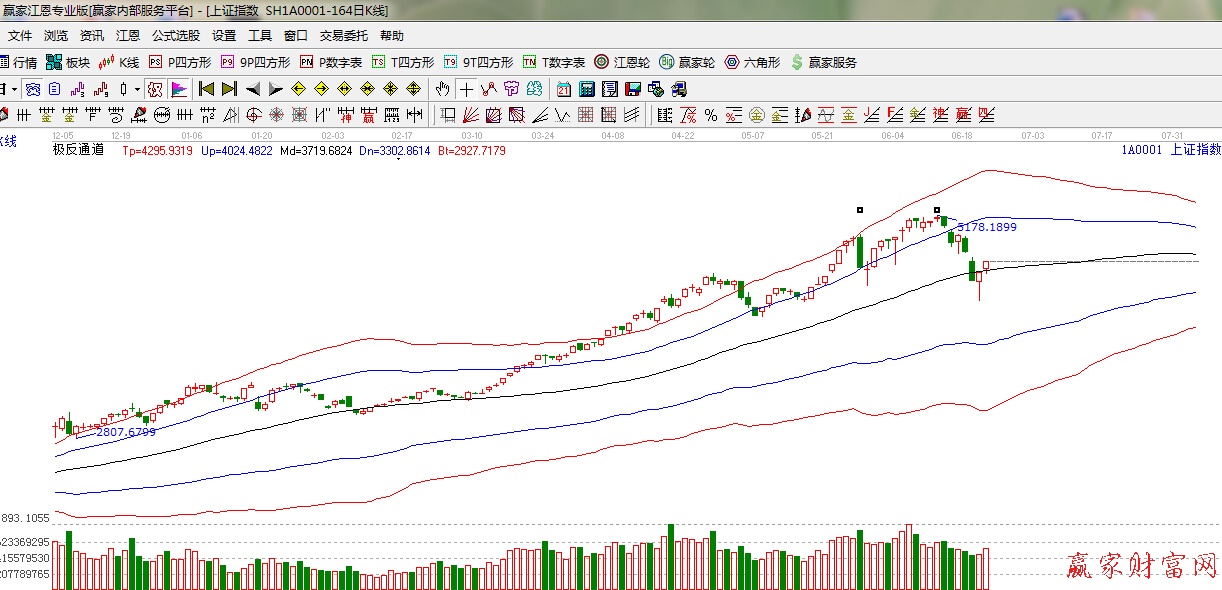
Task: Click the calculator icon in toolbar
Action: coord(587,89)
